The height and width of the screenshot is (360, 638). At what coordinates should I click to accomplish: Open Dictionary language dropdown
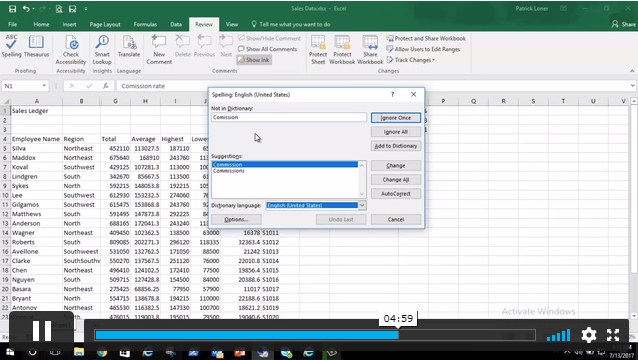[x=362, y=205]
